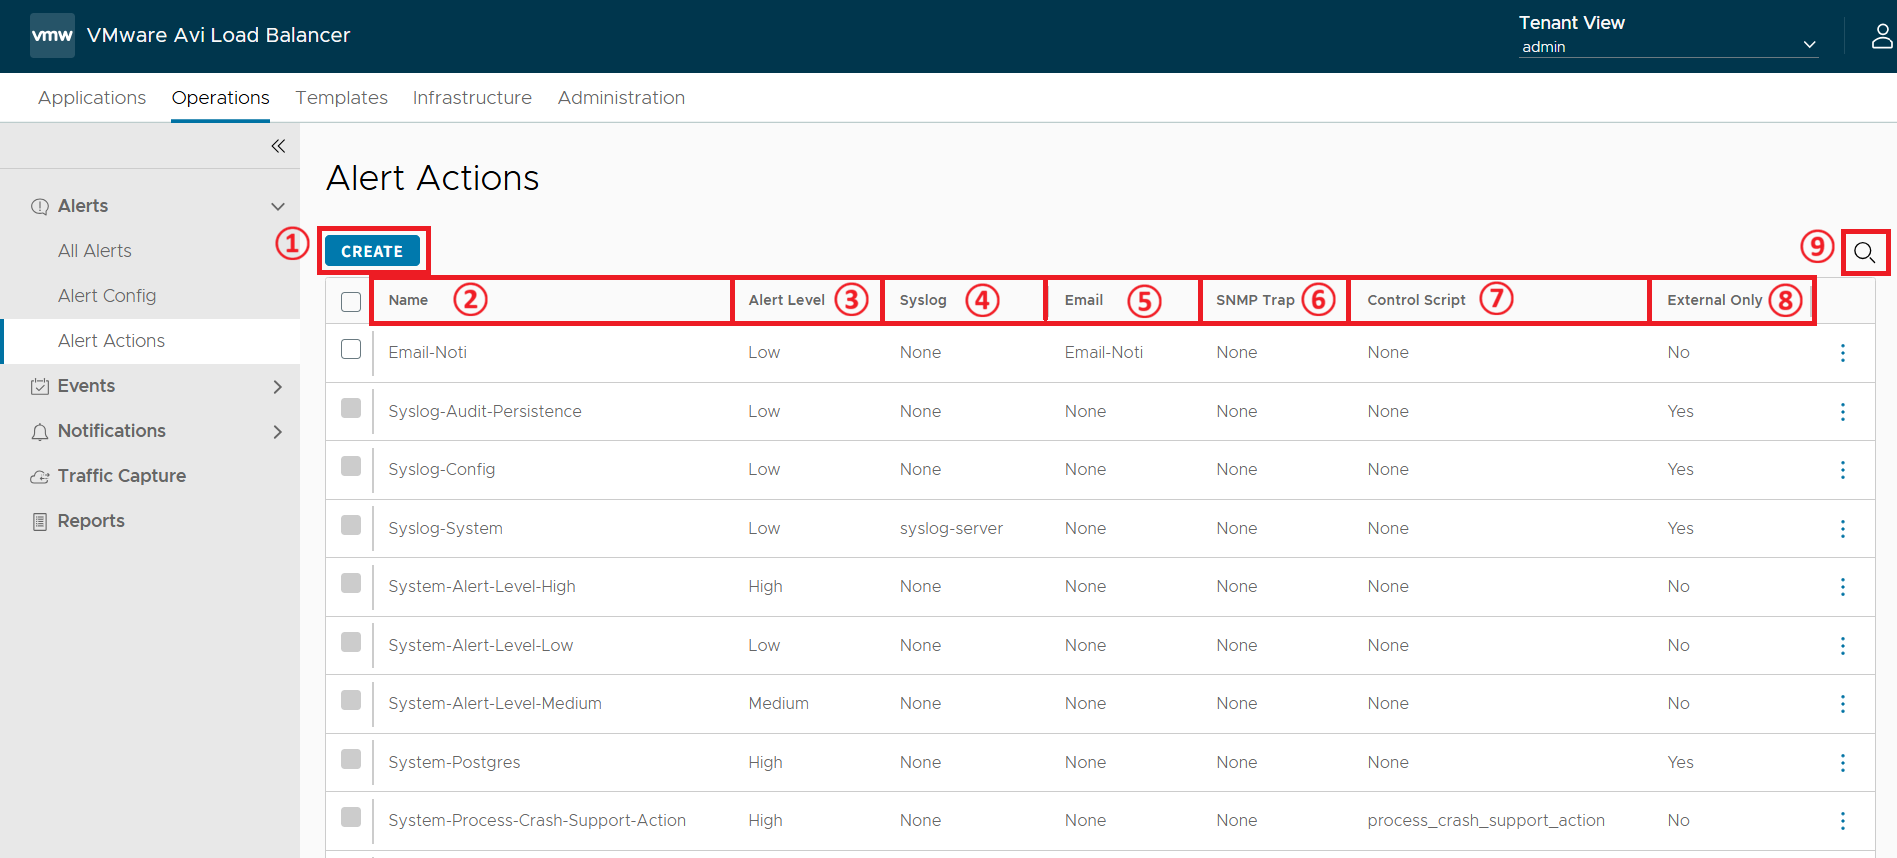Click the syslog-server cell in Syslog-System row
Screen dimensions: 1897x858
pyautogui.click(x=951, y=528)
